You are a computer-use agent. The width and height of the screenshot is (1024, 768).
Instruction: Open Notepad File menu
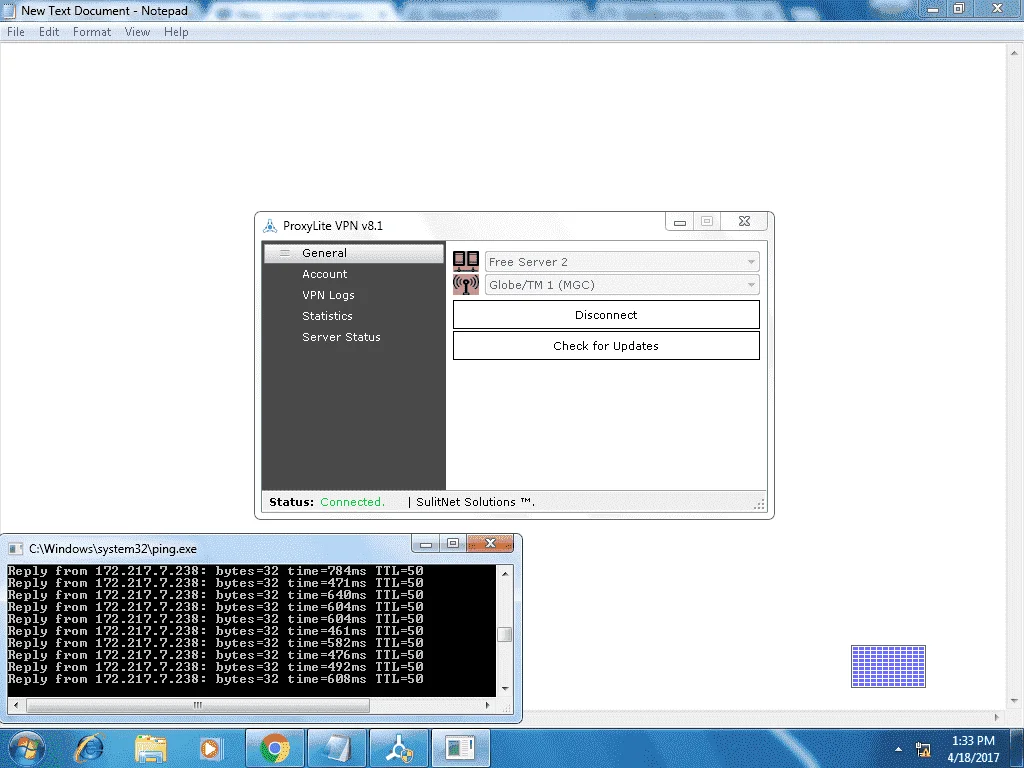(x=16, y=32)
